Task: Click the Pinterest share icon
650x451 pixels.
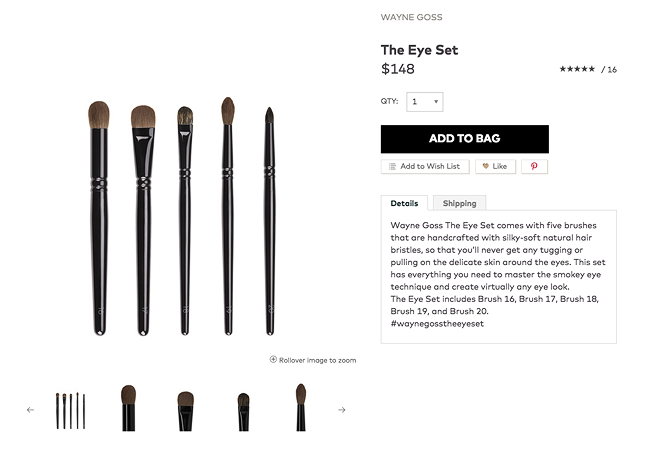Action: [534, 166]
